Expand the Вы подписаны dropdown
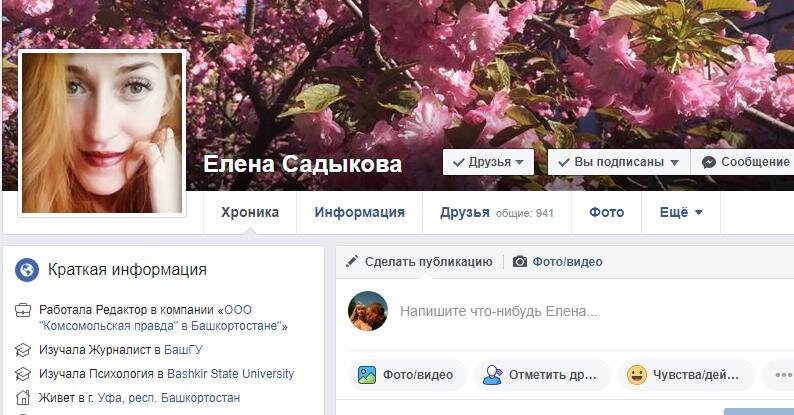The height and width of the screenshot is (415, 794). (x=619, y=162)
